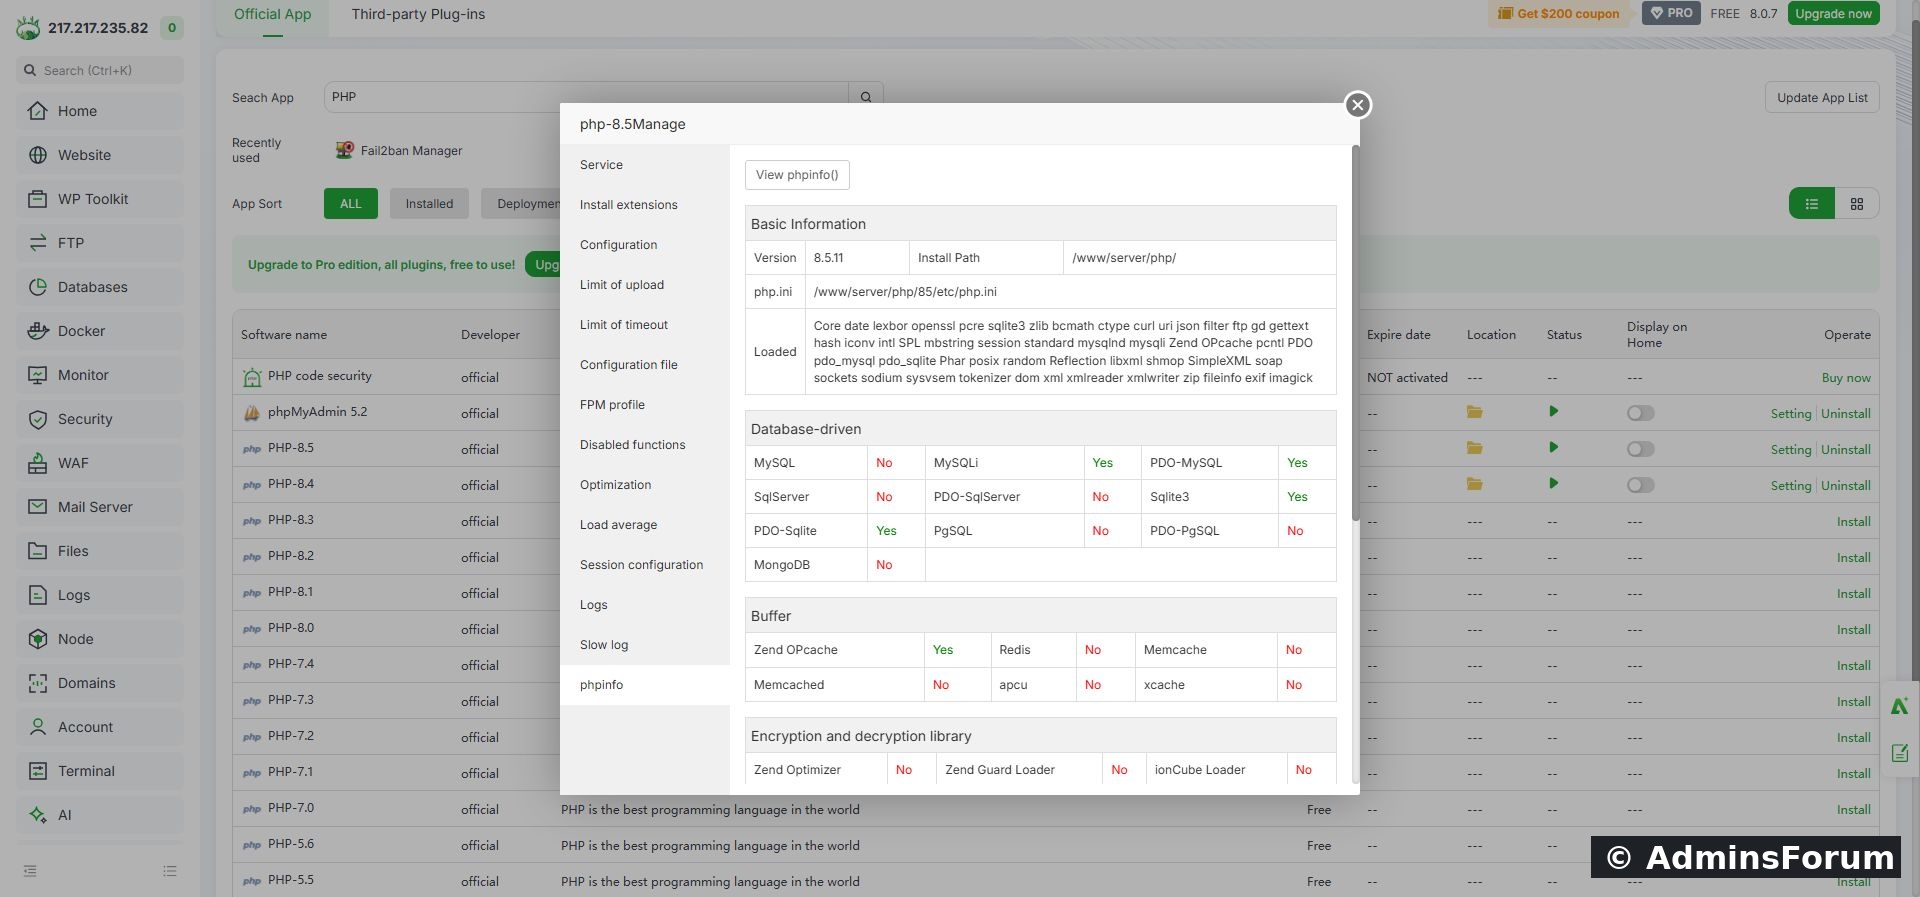Screen dimensions: 1920x897
Task: Close the php-8.5Manage dialog
Action: 1357,105
